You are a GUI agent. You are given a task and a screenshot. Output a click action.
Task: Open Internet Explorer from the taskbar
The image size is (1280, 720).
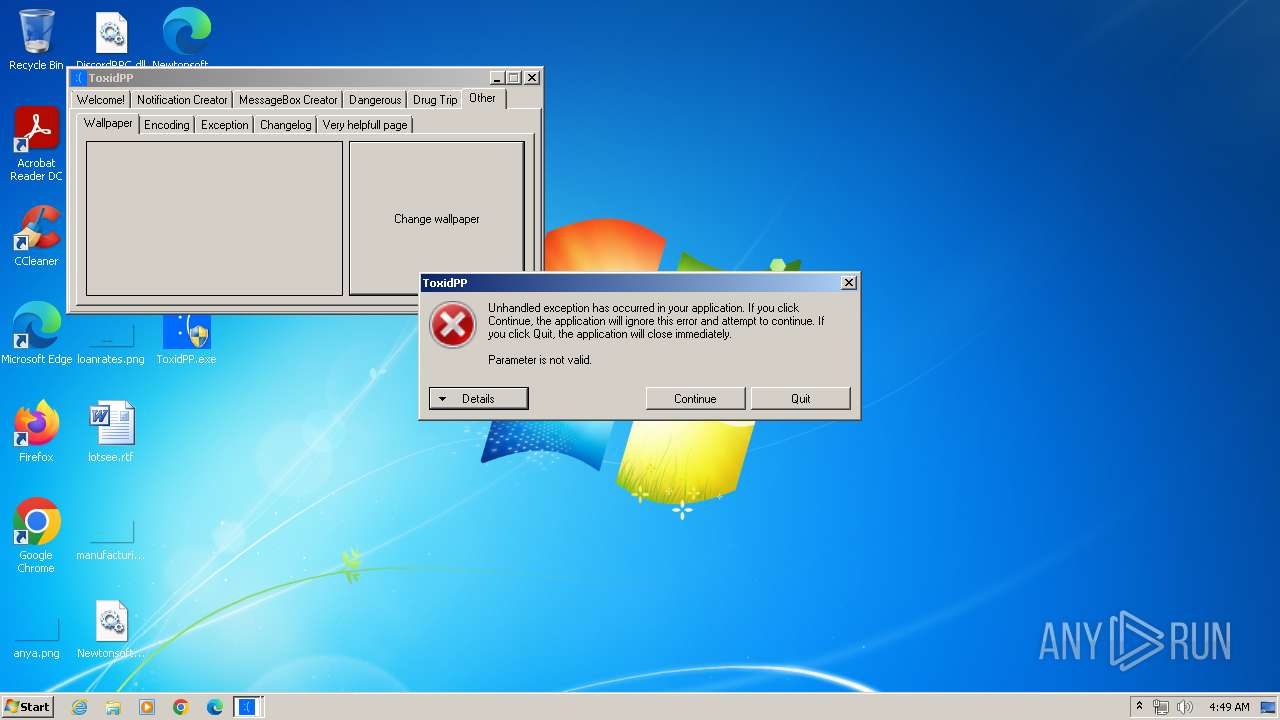tap(79, 707)
